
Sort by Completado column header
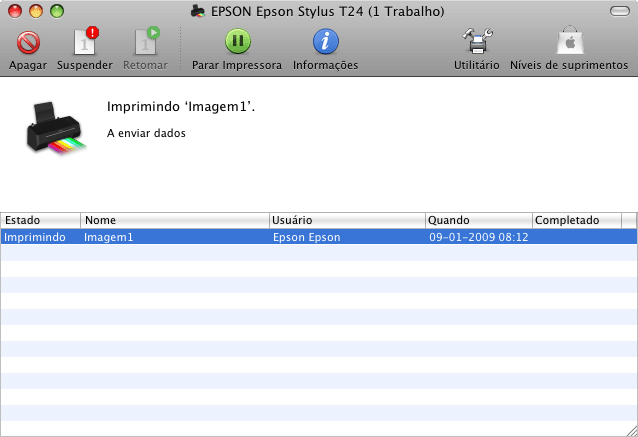(x=577, y=220)
